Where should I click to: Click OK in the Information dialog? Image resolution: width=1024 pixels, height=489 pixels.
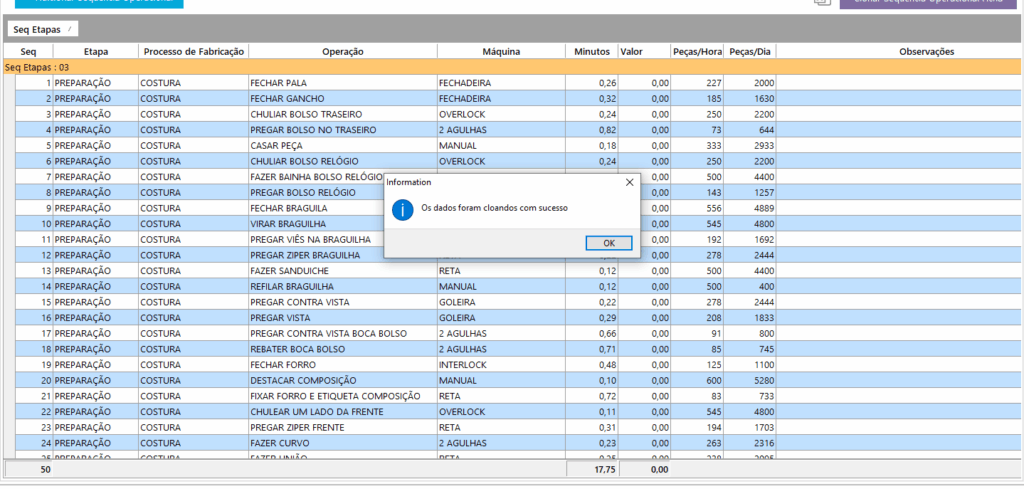pyautogui.click(x=609, y=243)
